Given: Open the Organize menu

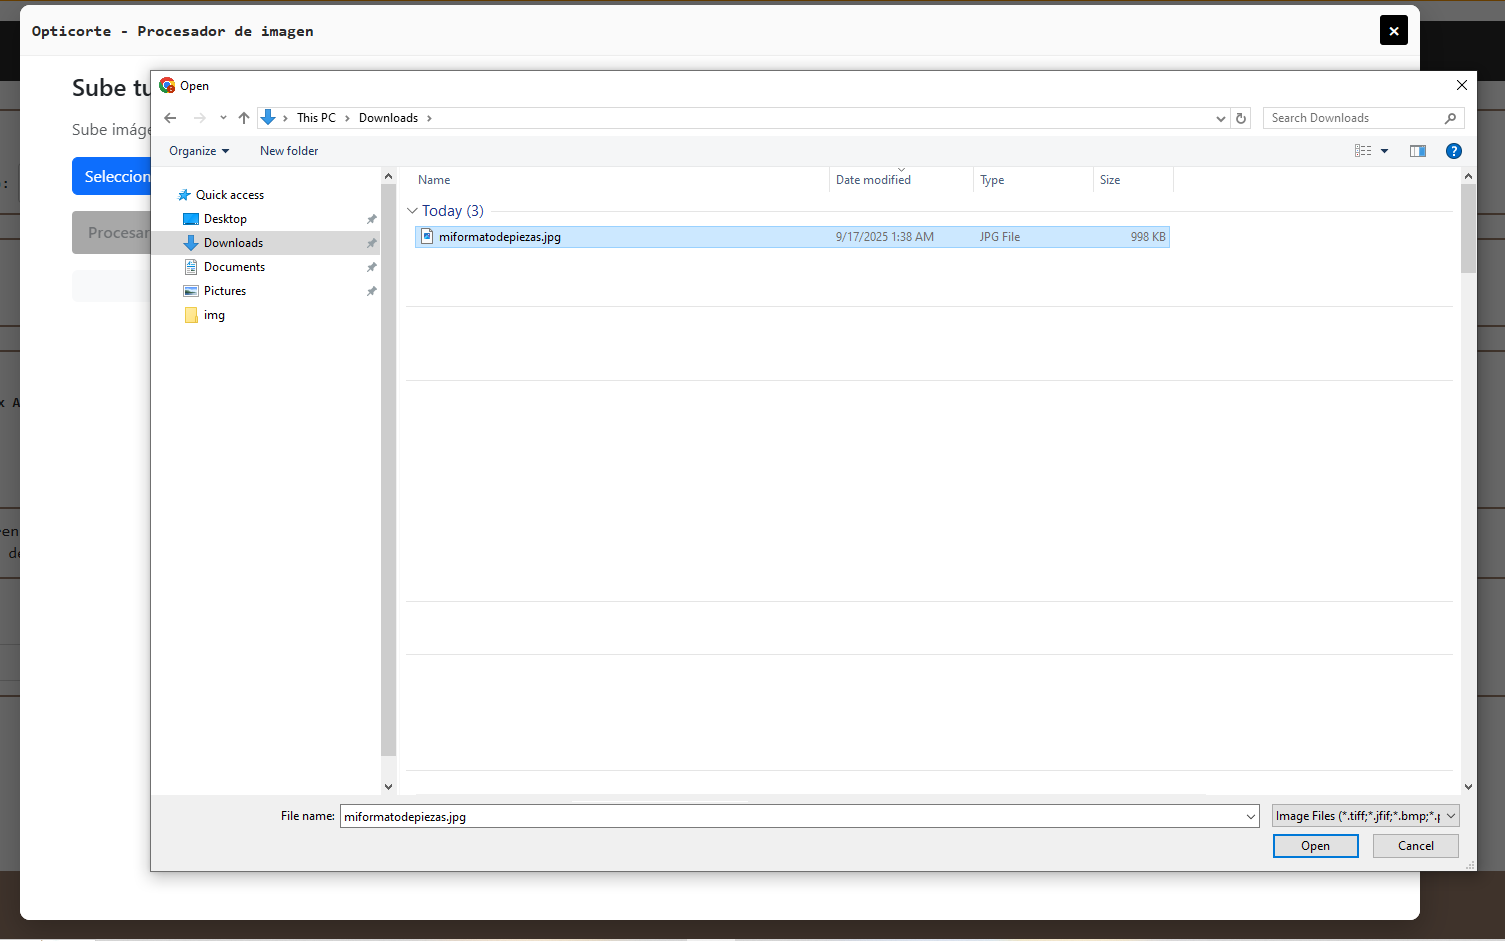Looking at the screenshot, I should point(198,151).
